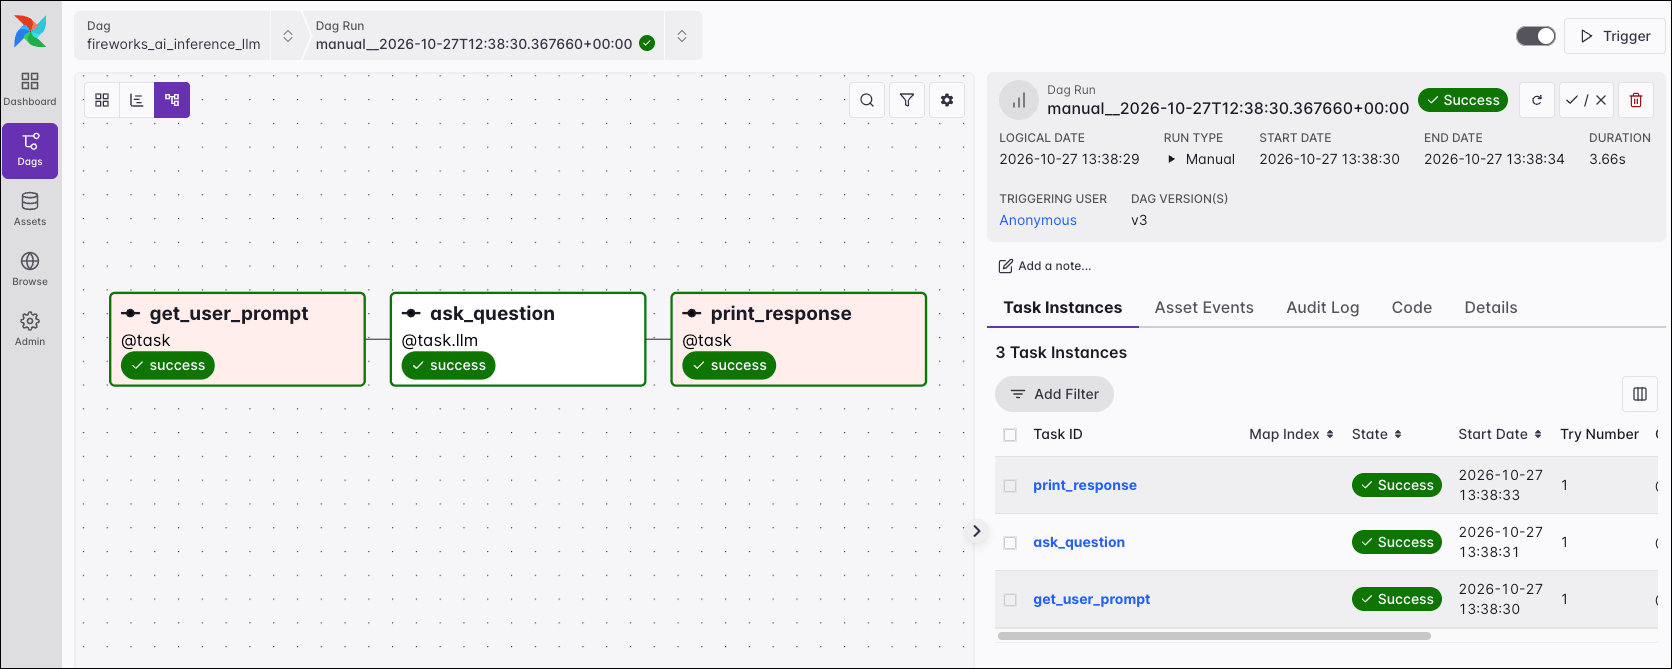
Task: Click the Dag Run breadcrumb manual__2026-10-27
Action: click(x=474, y=44)
